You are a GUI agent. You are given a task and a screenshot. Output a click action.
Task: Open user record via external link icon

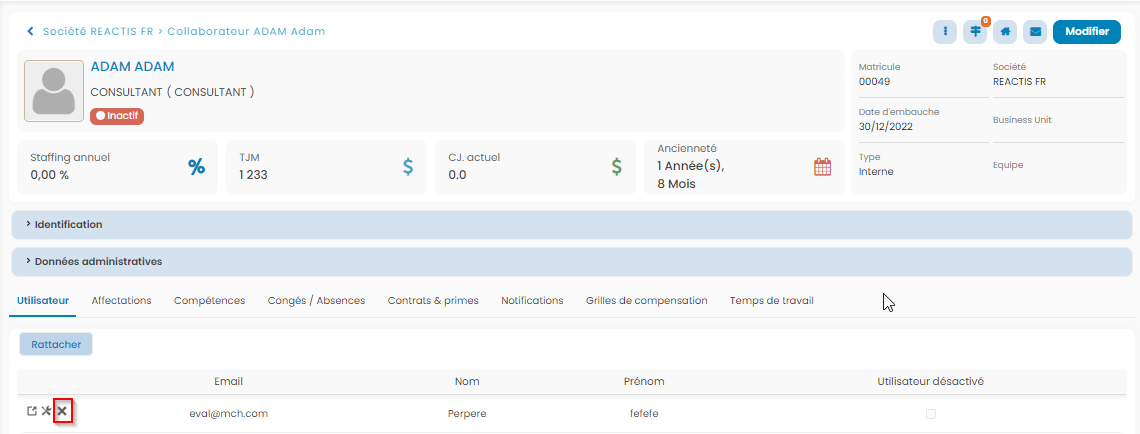click(x=31, y=411)
